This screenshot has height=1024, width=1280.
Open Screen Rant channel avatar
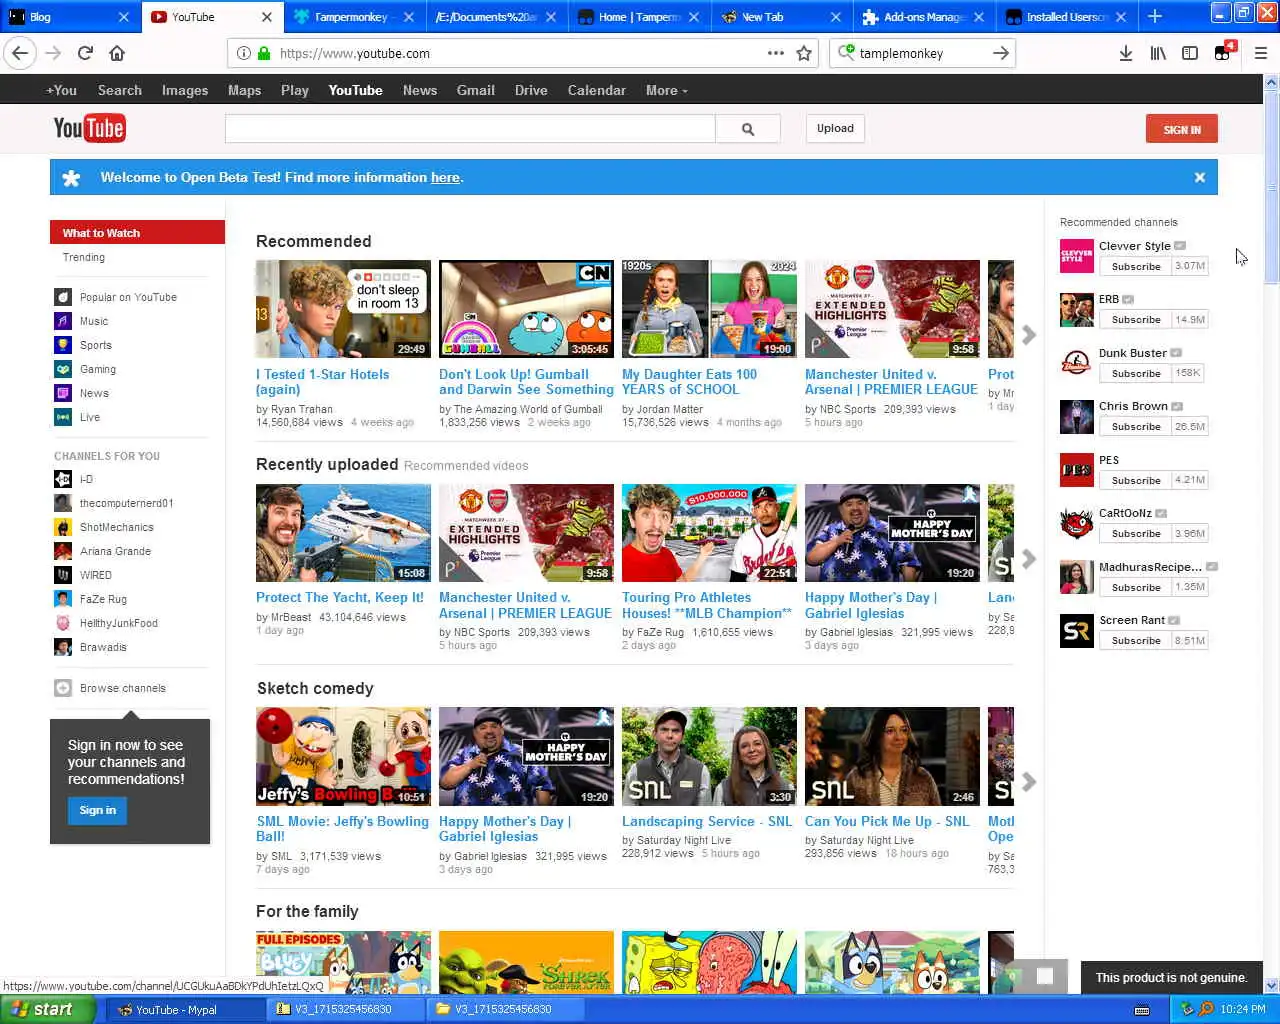[x=1077, y=631]
